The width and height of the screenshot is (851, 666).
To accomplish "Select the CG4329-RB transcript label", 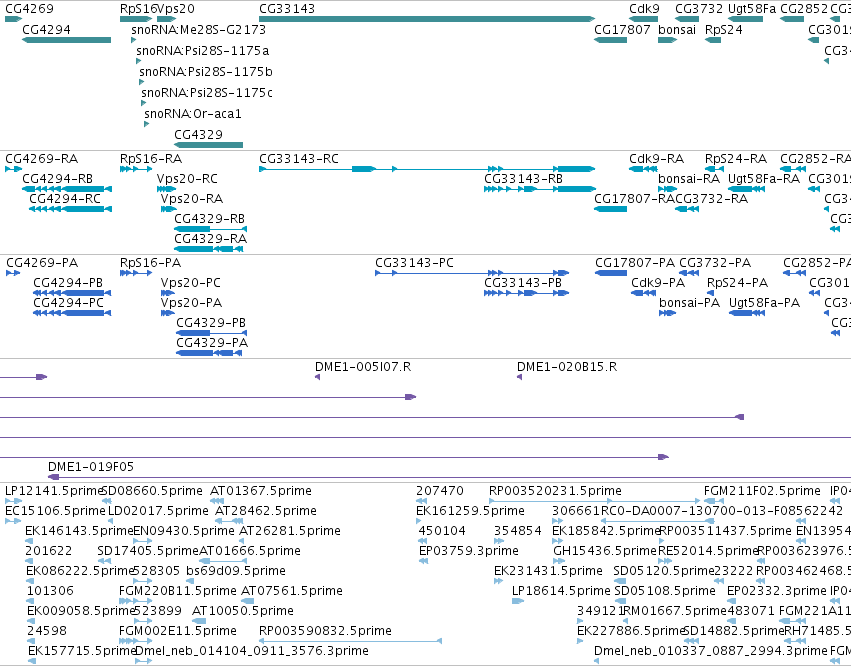I will (209, 219).
